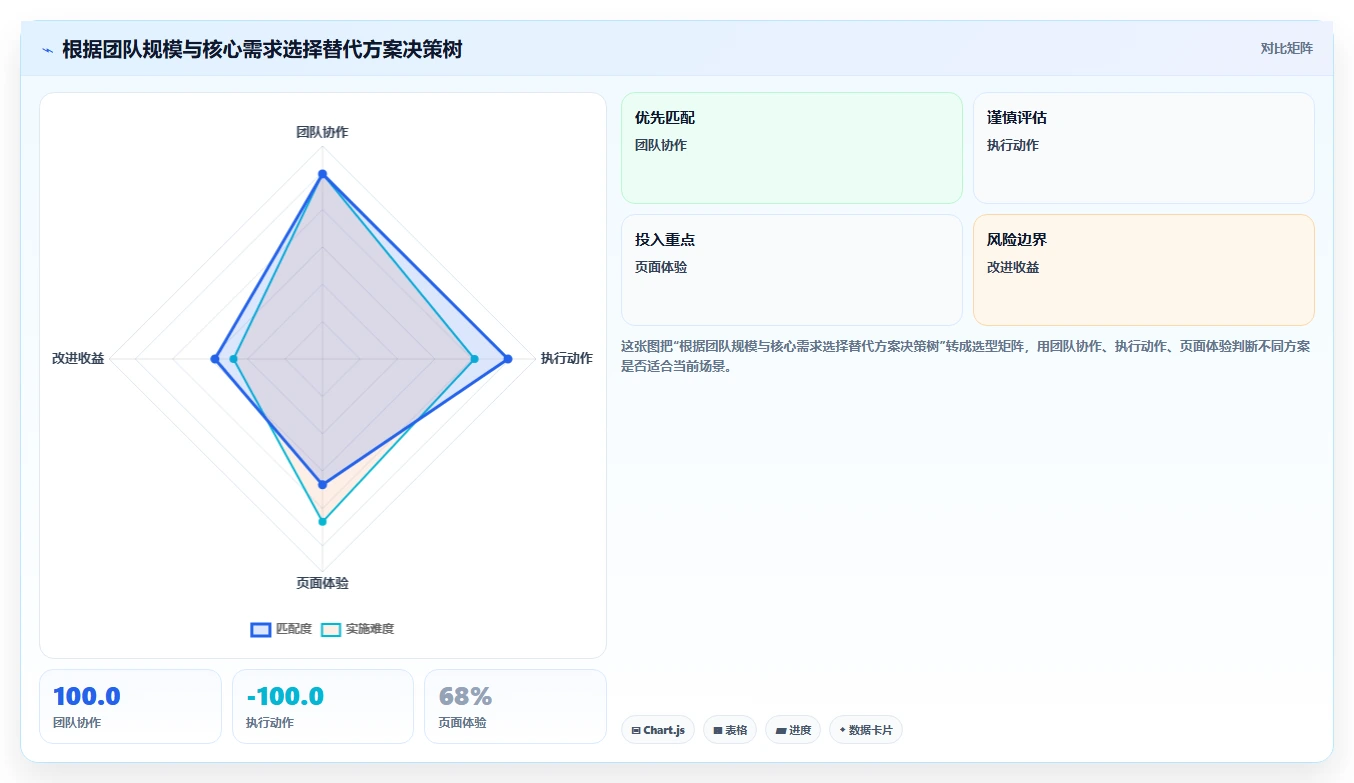Click the 实施难度 cyan legend swatch

click(x=331, y=629)
